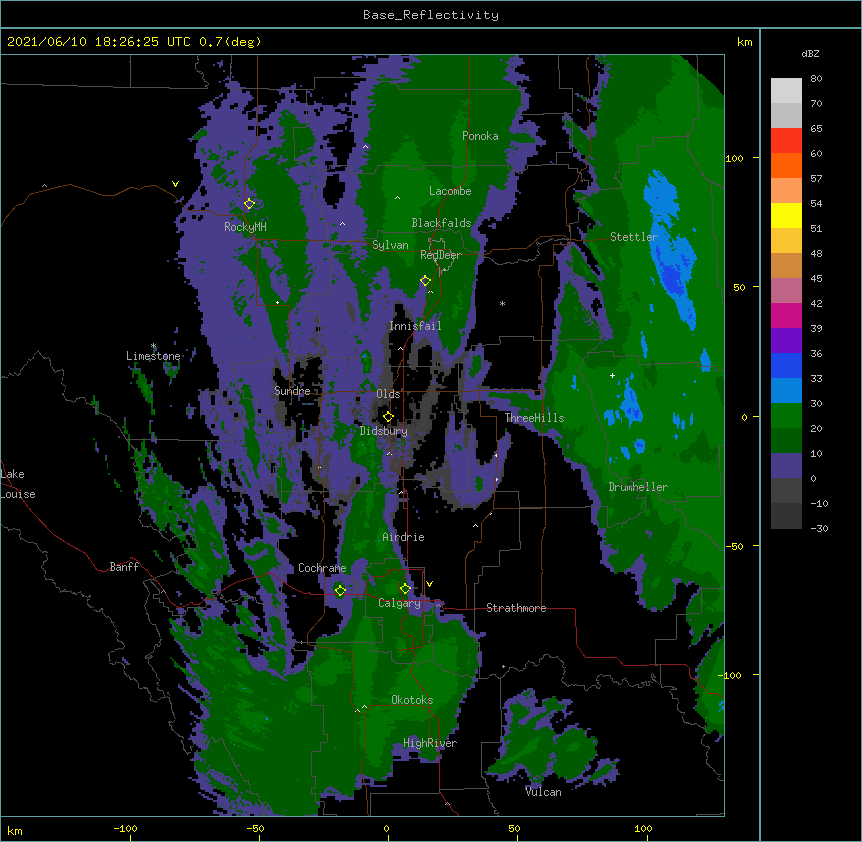This screenshot has height=842, width=862.
Task: Select the Calgary label
Action: (x=399, y=603)
